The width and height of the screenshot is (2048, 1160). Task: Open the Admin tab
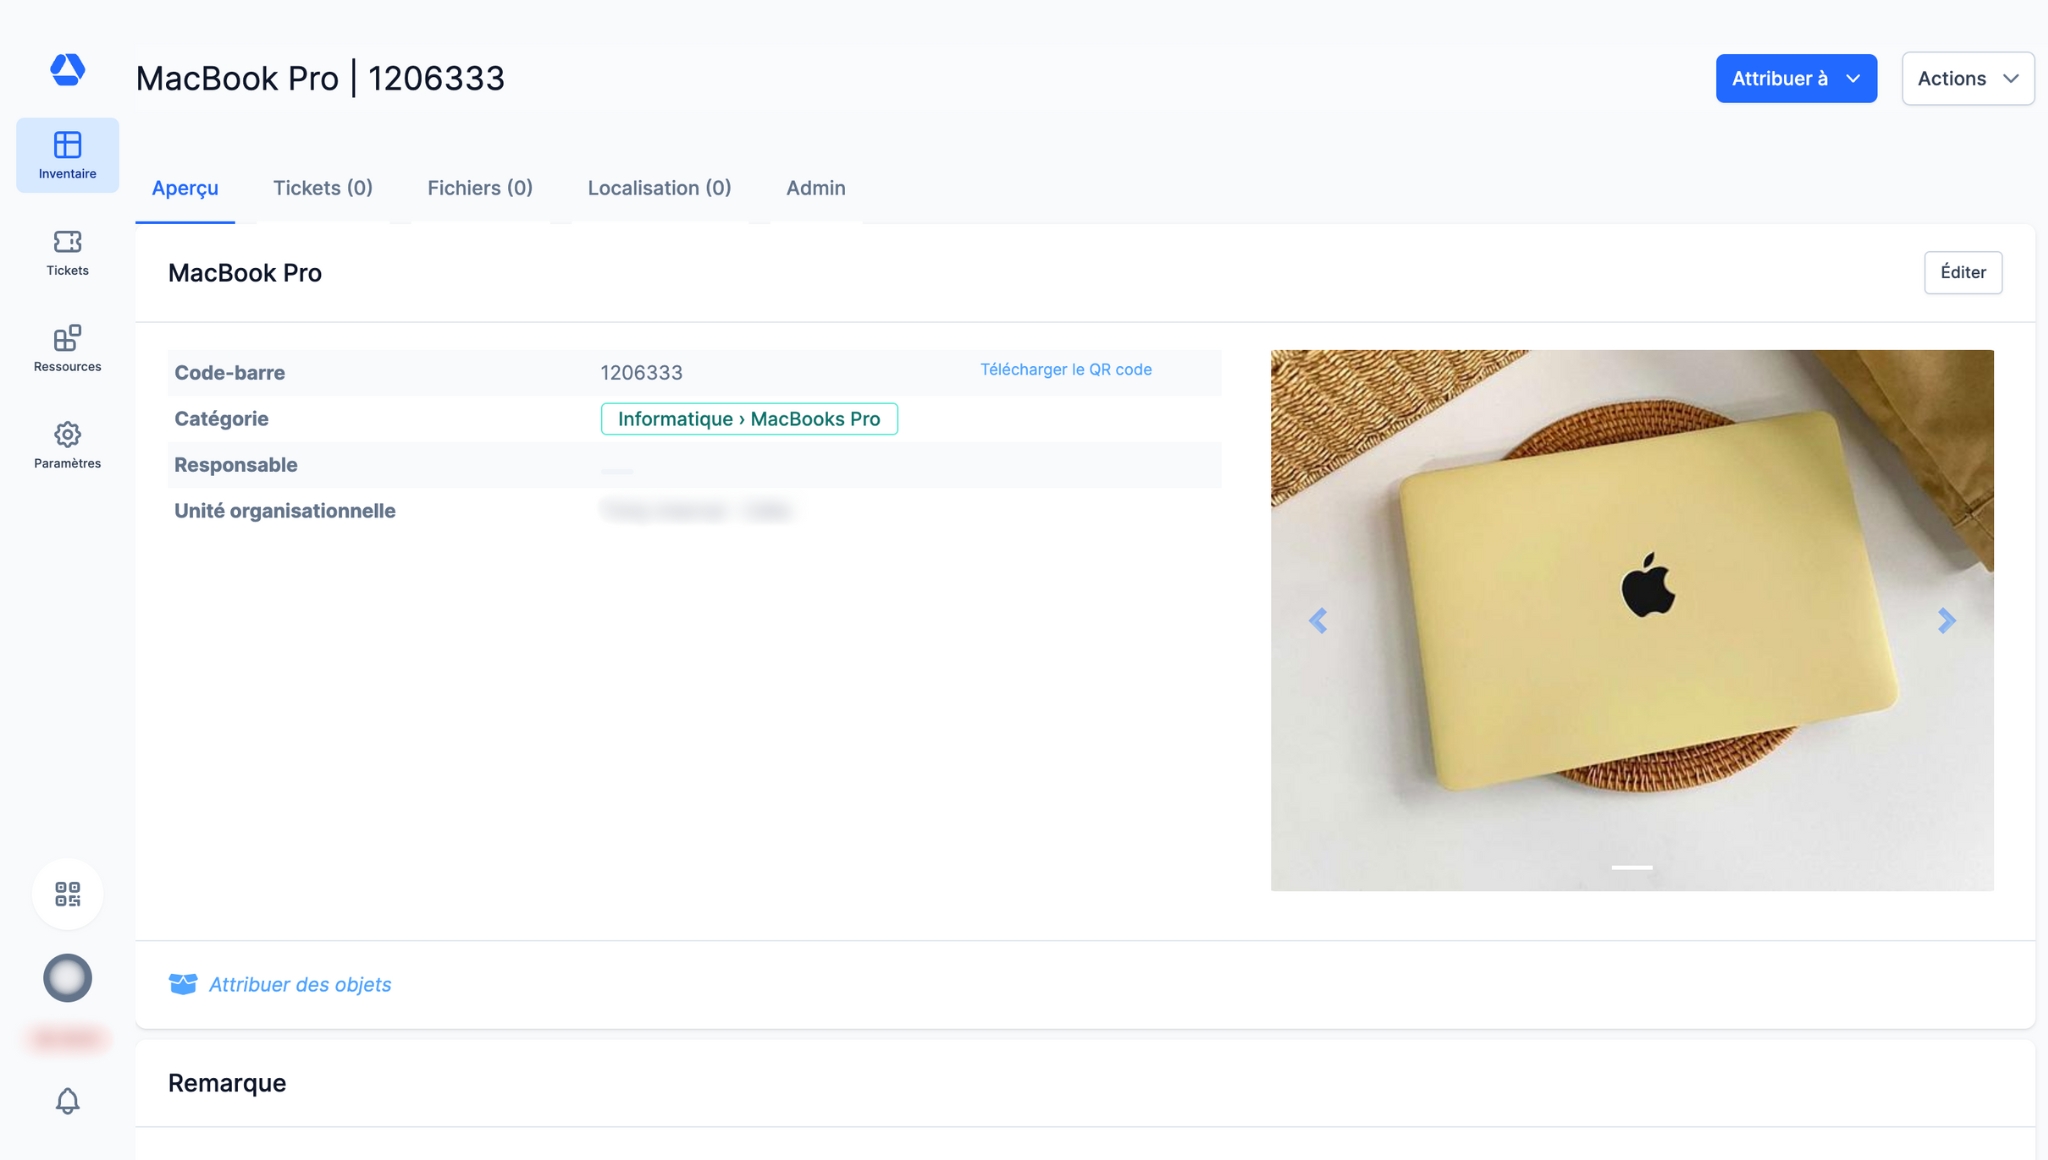[x=816, y=188]
